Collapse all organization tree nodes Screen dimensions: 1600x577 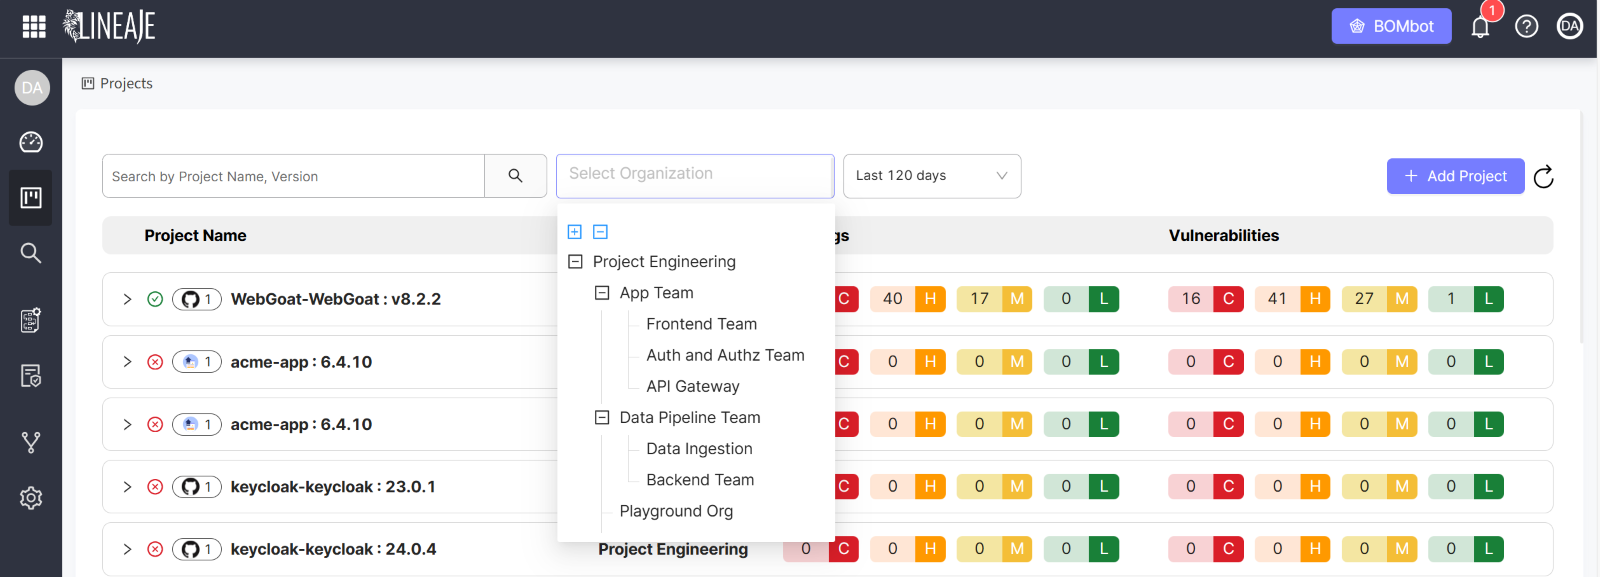coord(600,232)
